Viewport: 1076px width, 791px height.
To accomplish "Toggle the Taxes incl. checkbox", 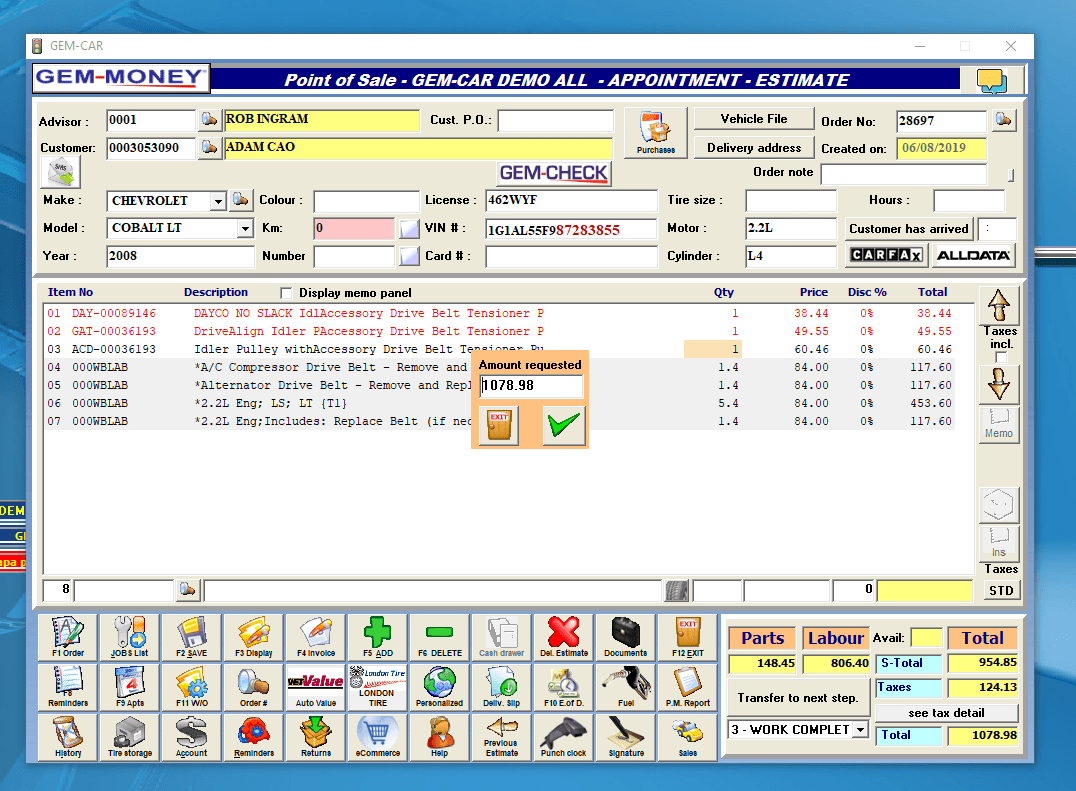I will [1001, 357].
